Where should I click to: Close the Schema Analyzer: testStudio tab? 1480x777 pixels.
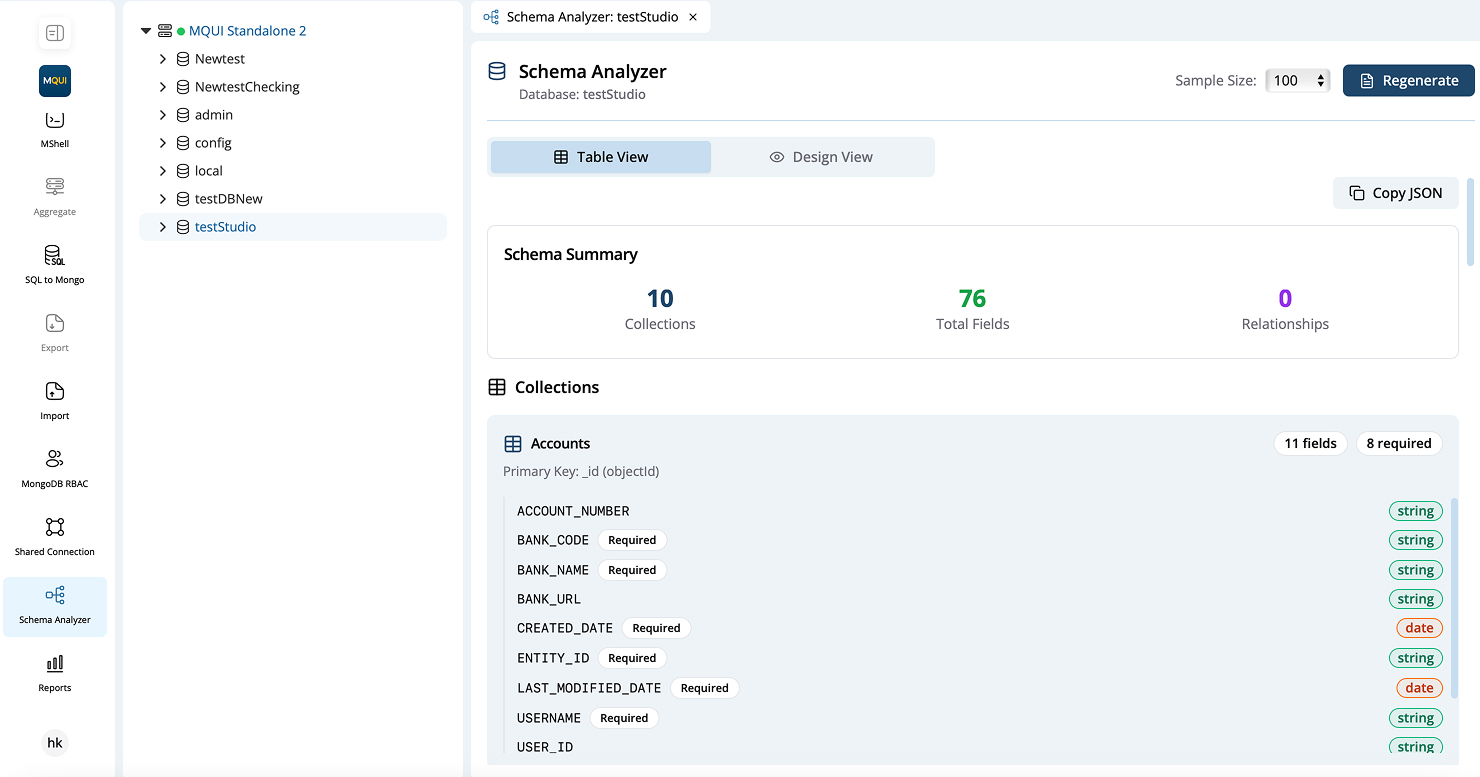tap(692, 17)
